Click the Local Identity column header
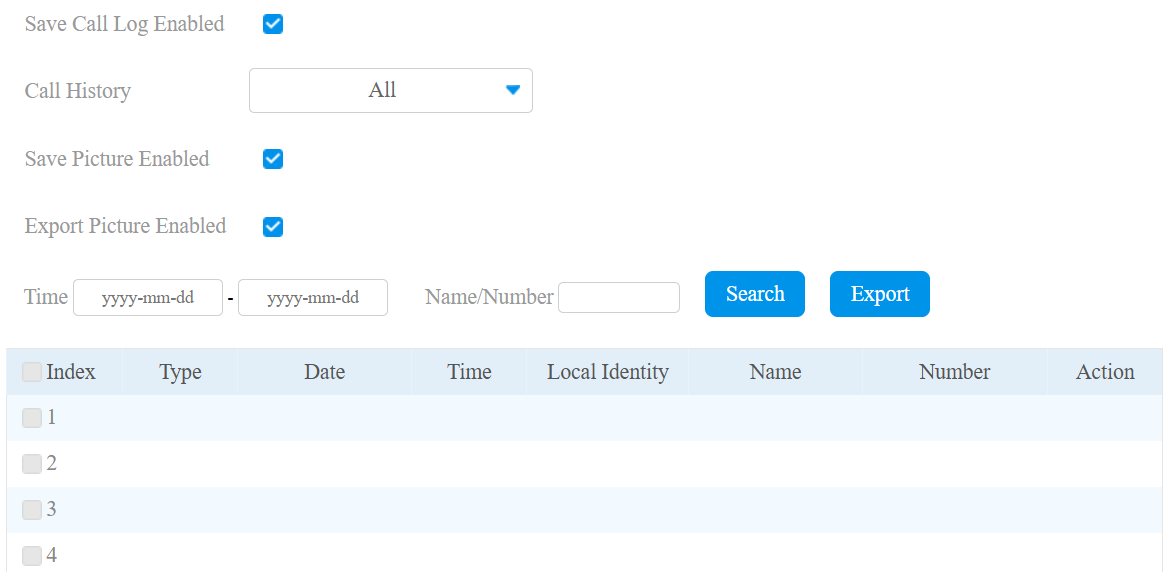Screen dimensions: 1166x572 (608, 372)
